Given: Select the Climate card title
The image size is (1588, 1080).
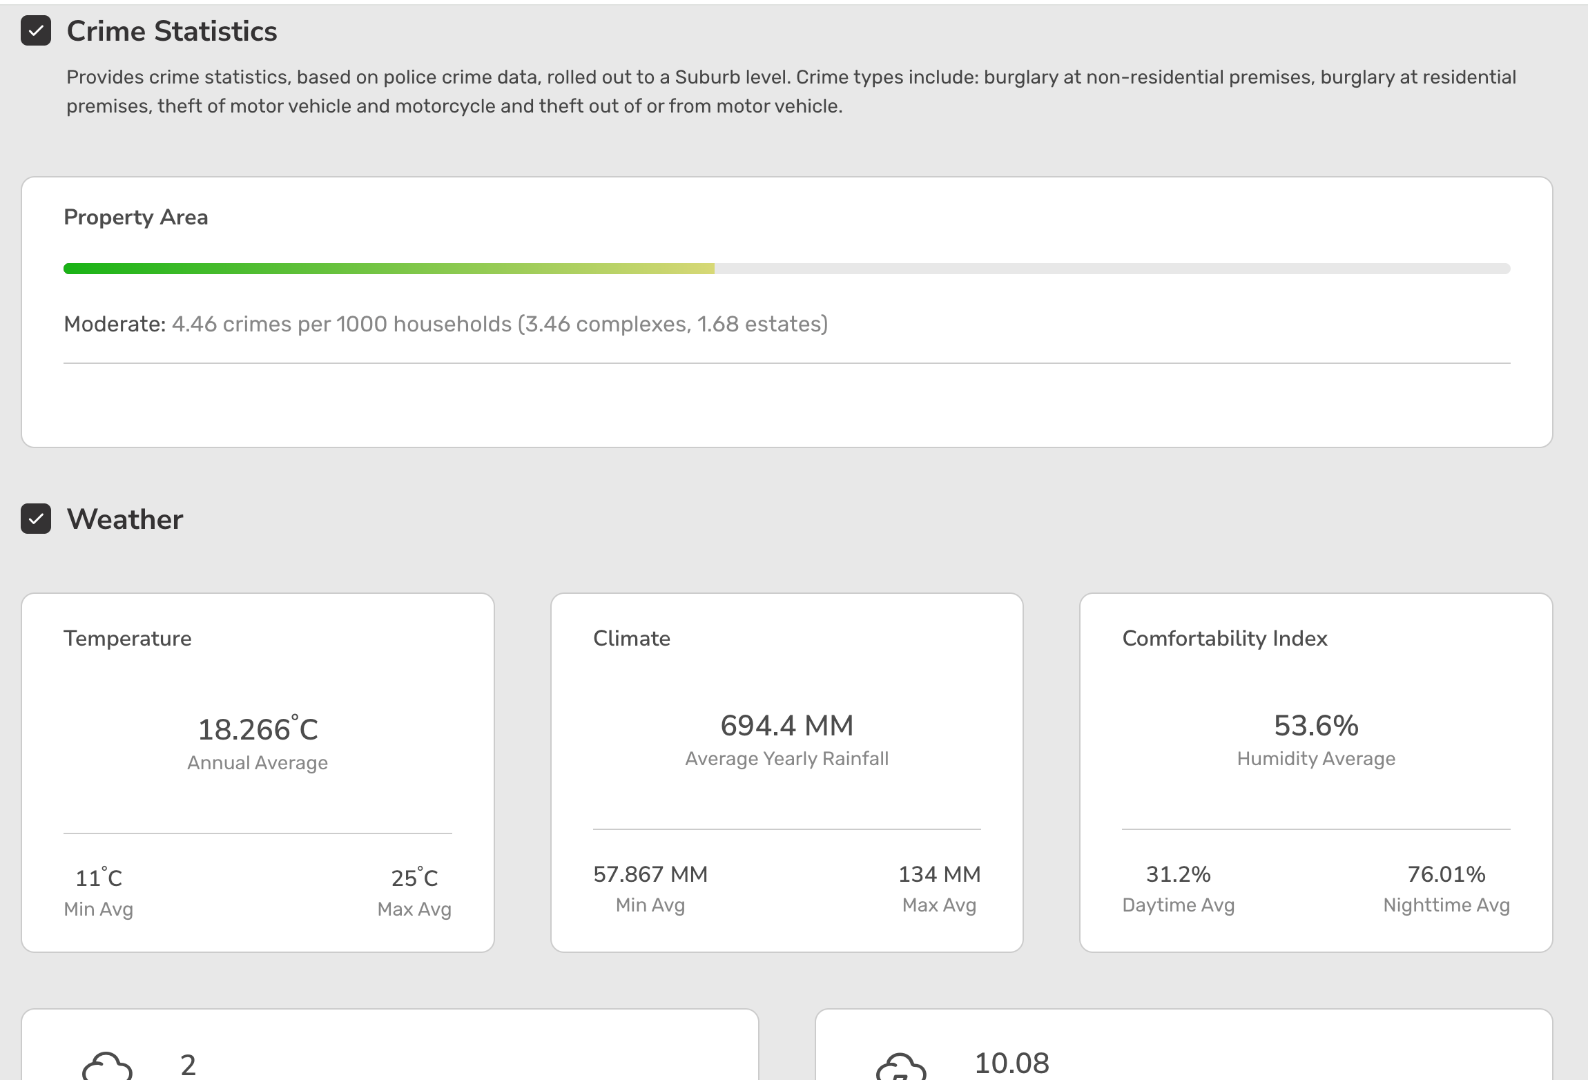Looking at the screenshot, I should tap(631, 638).
